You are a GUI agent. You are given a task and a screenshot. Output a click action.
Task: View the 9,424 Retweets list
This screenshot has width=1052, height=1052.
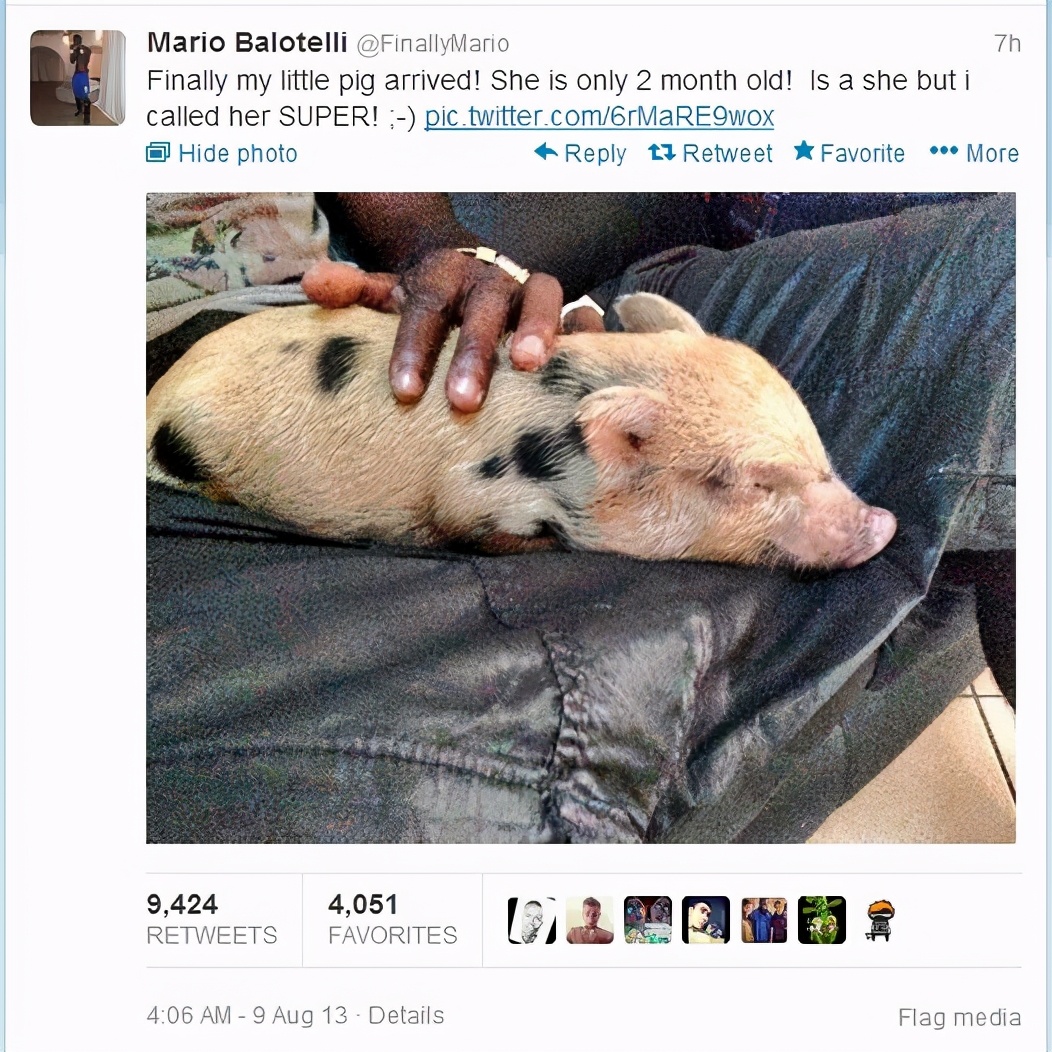coord(212,919)
